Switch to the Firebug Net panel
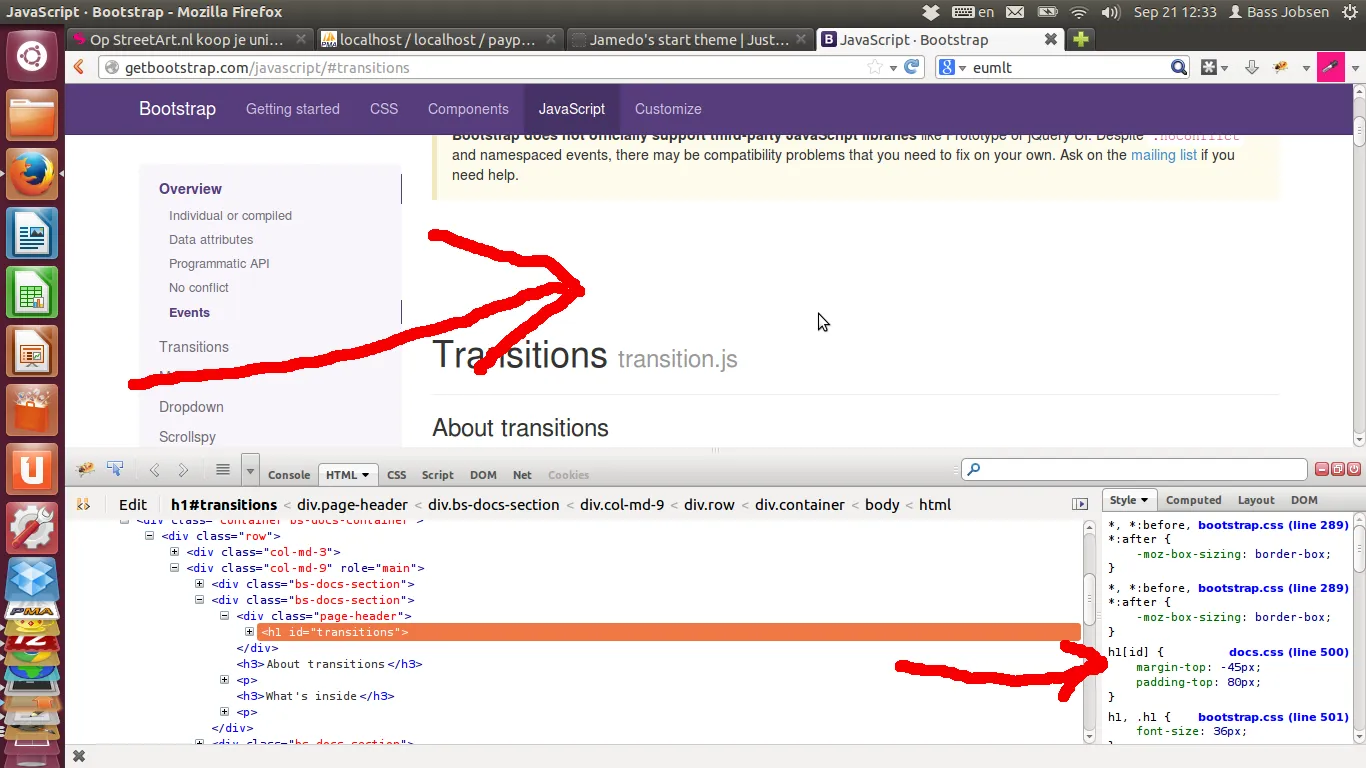Viewport: 1366px width, 768px height. tap(522, 475)
